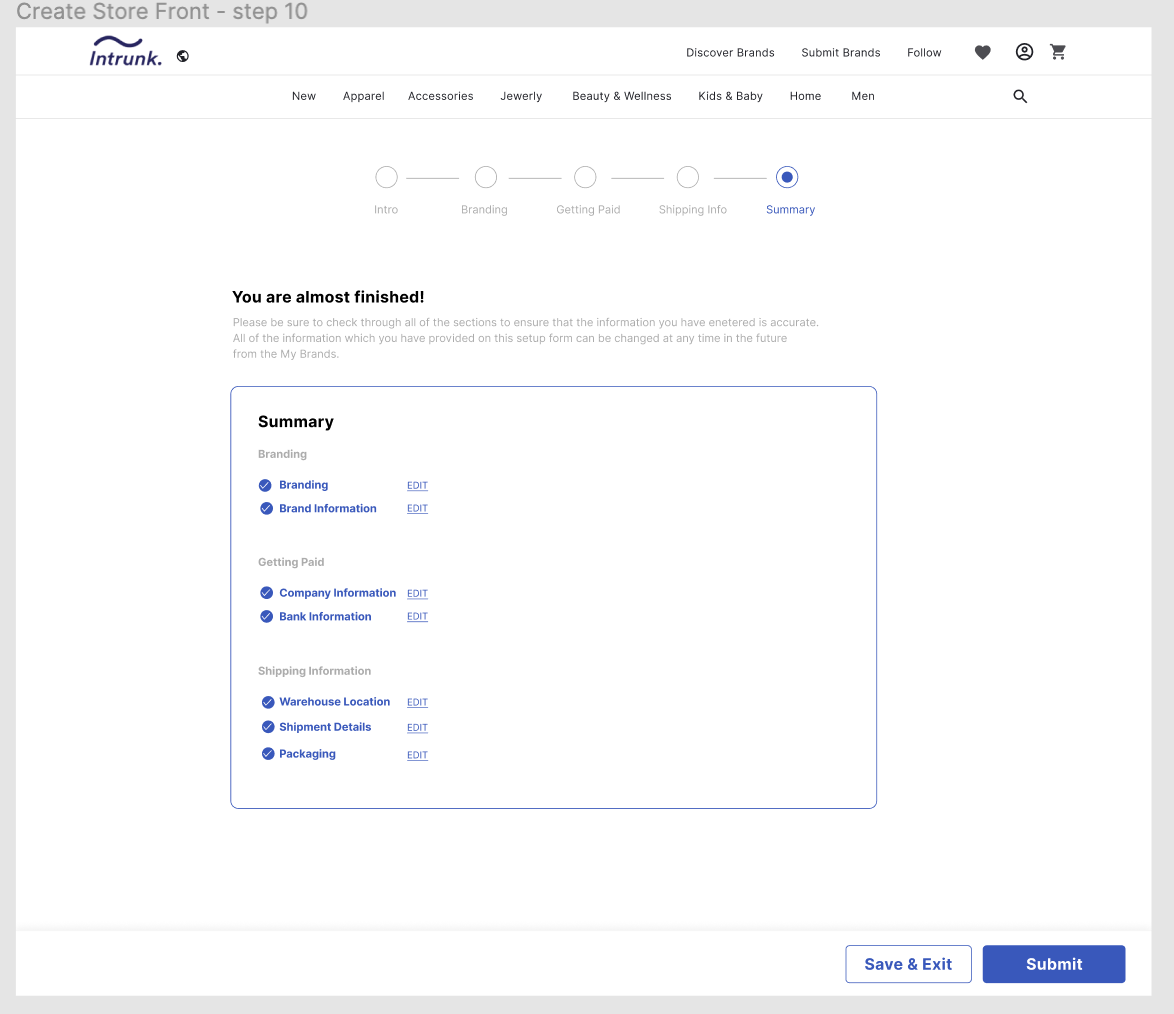The width and height of the screenshot is (1174, 1014).
Task: Click the Save & Exit button
Action: (x=908, y=964)
